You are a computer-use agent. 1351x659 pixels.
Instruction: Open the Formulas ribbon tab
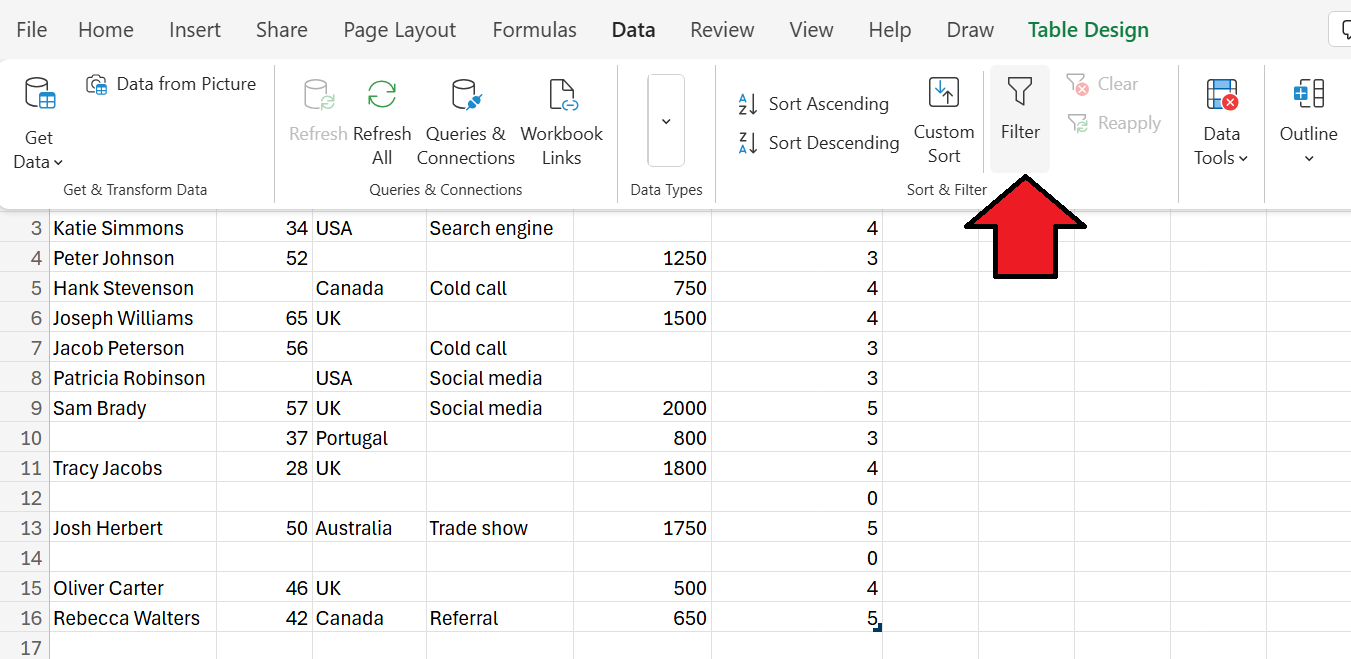534,29
